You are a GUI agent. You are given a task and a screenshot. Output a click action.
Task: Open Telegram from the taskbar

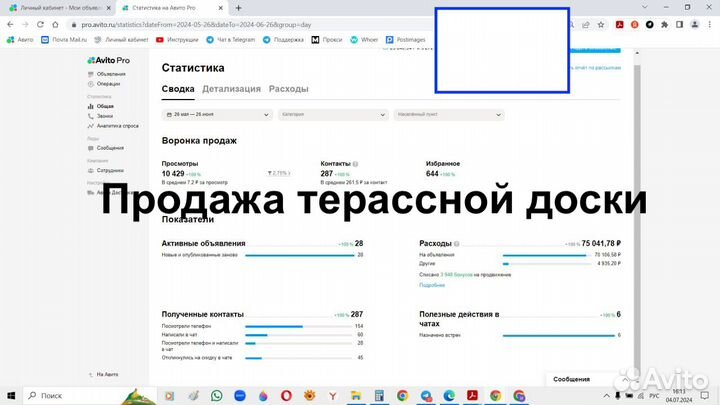(426, 395)
